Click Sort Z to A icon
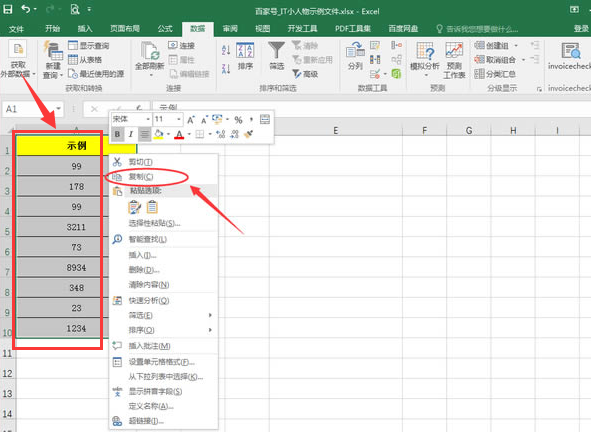591x432 pixels. point(226,69)
